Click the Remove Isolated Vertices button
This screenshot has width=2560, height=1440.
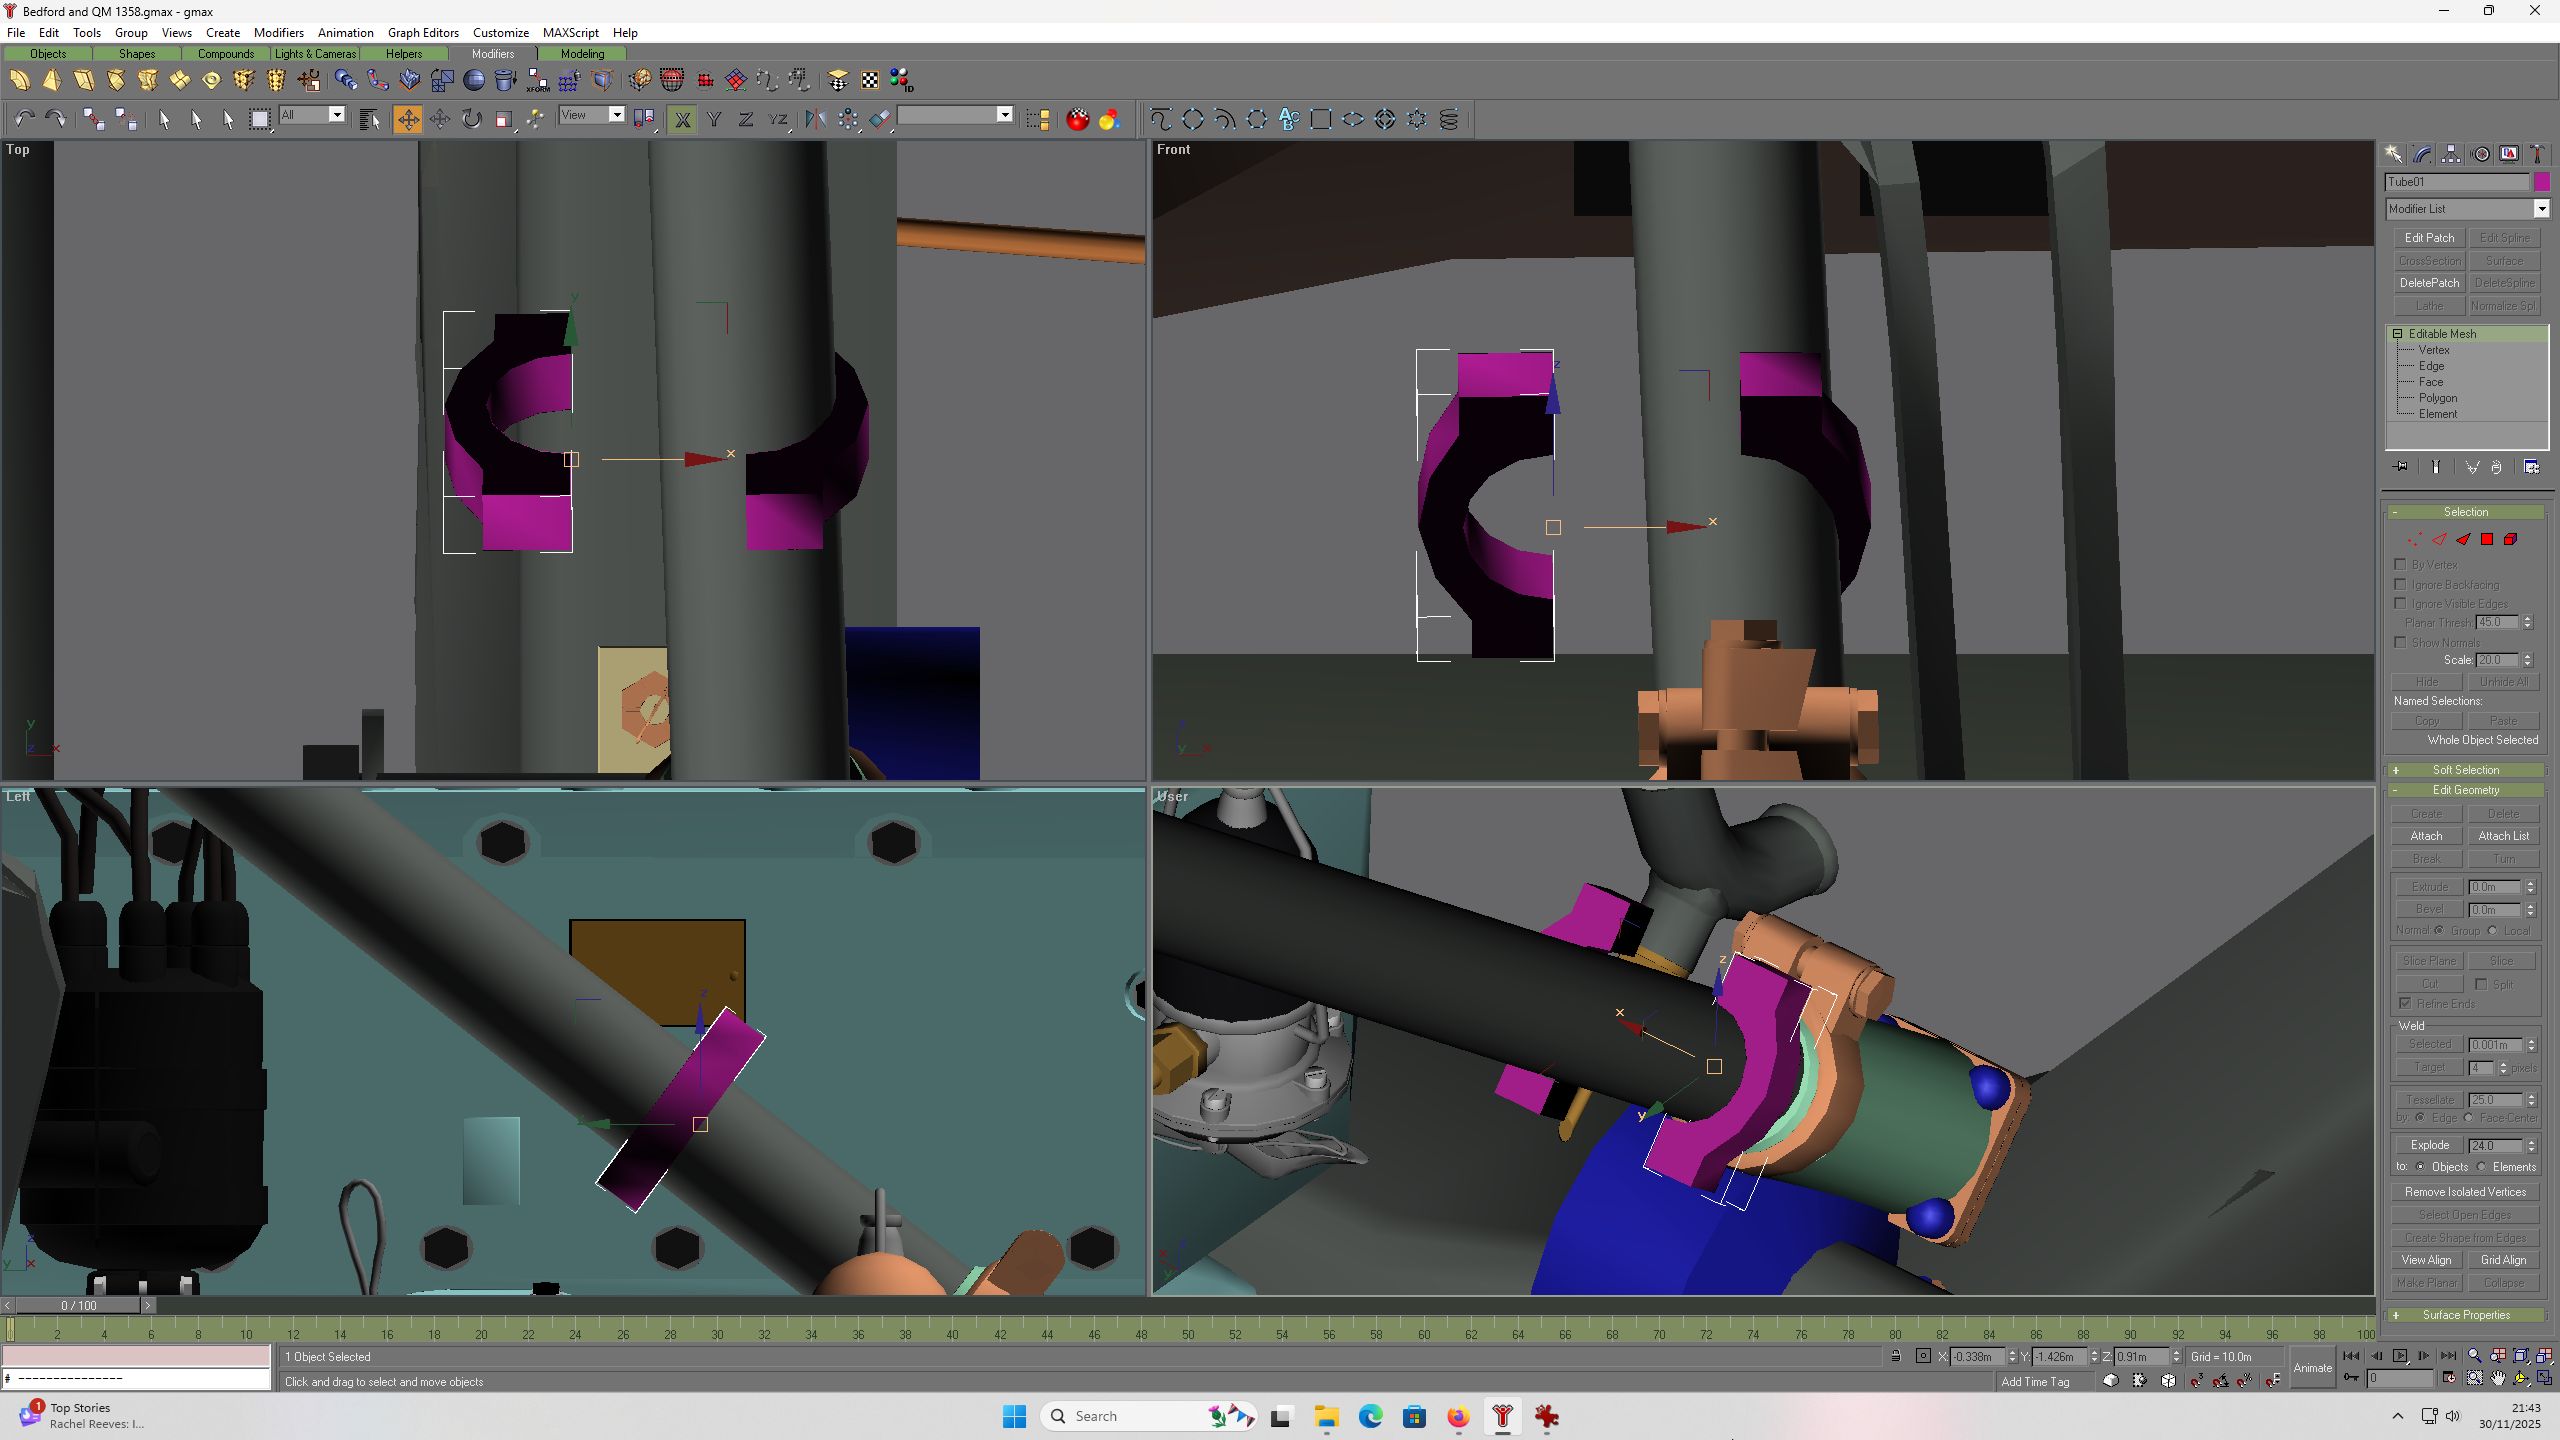pos(2465,1192)
